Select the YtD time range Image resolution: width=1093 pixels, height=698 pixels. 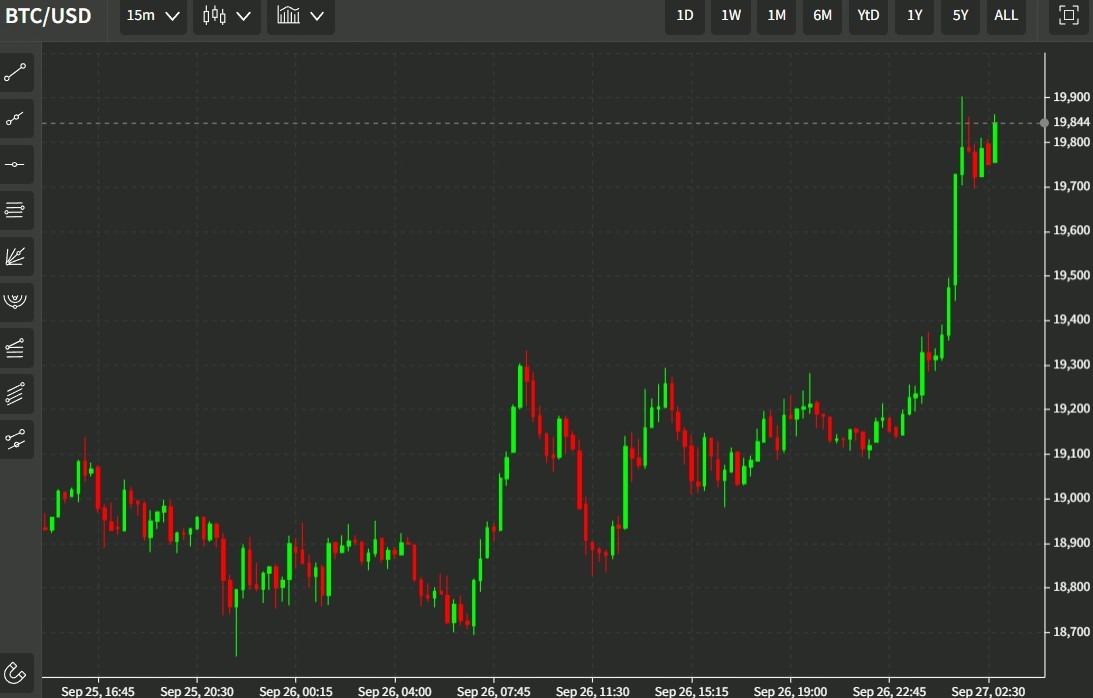click(x=868, y=15)
